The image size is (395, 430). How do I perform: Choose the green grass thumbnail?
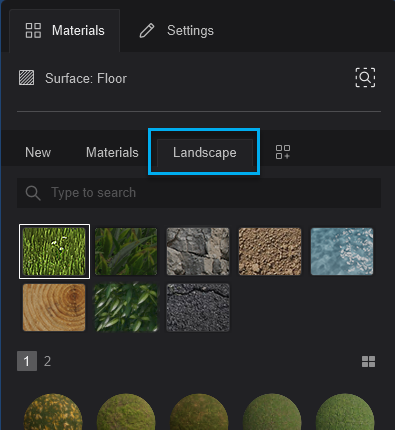point(54,251)
